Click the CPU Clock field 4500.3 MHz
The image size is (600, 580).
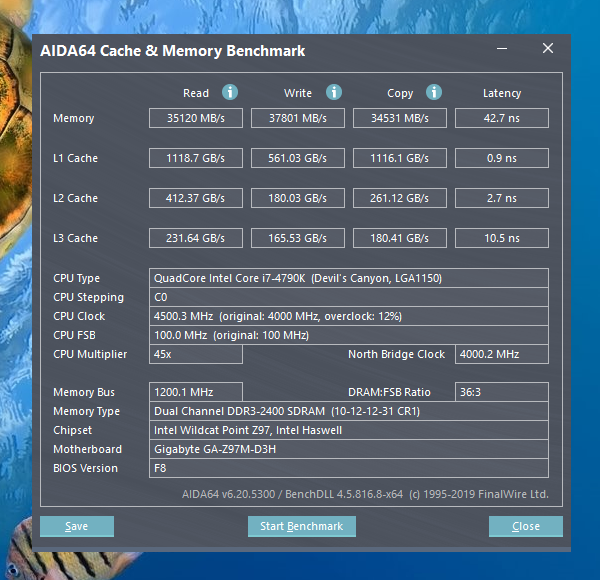click(349, 316)
